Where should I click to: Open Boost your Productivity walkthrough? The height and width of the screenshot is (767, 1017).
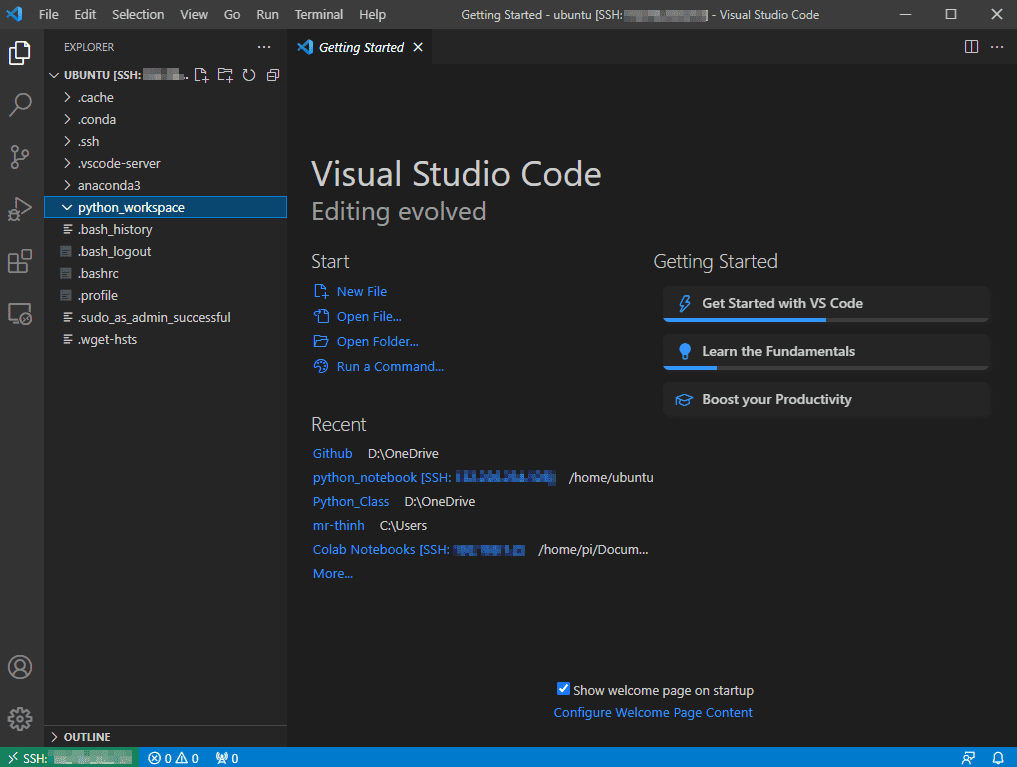tap(826, 399)
